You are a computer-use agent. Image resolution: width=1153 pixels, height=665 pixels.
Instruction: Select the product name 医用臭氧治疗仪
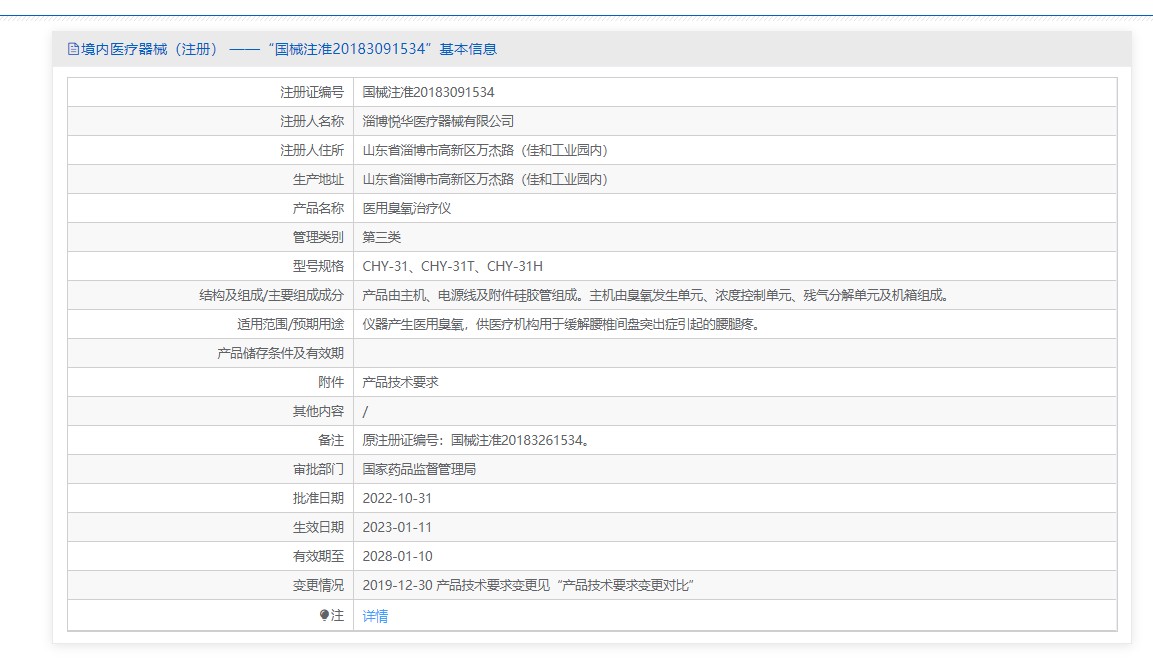[407, 208]
